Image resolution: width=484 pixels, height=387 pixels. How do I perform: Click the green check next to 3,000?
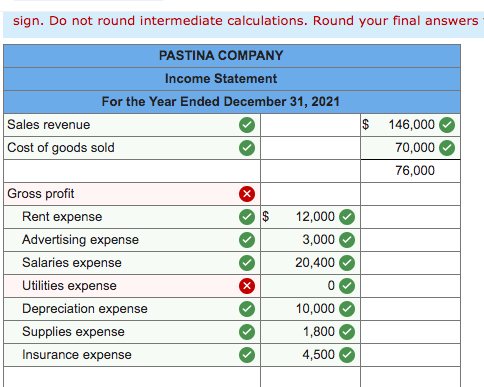[x=347, y=240]
